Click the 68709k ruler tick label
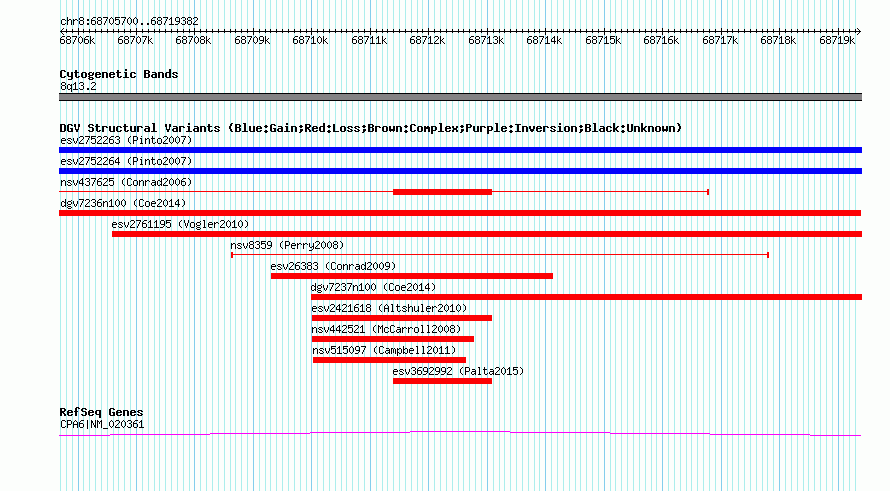 [x=252, y=40]
